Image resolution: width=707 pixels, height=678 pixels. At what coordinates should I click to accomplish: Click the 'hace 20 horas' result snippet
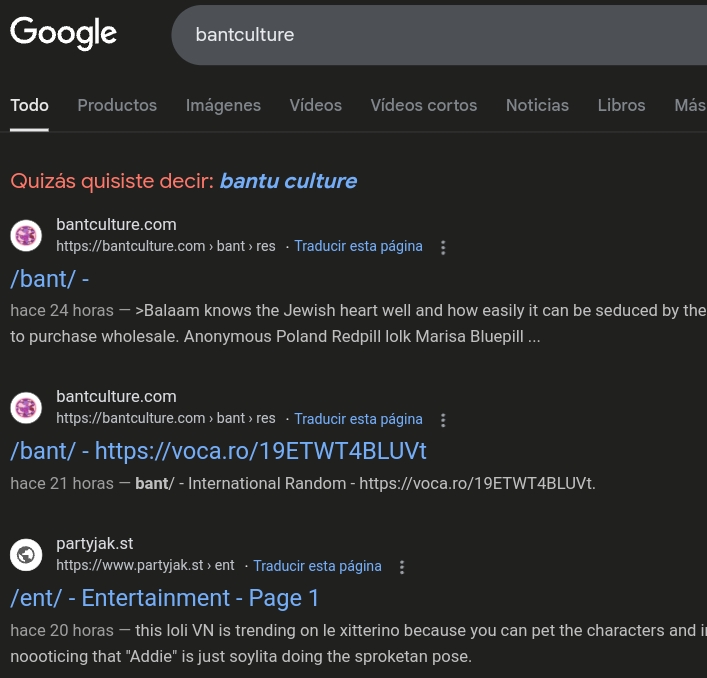tap(358, 643)
